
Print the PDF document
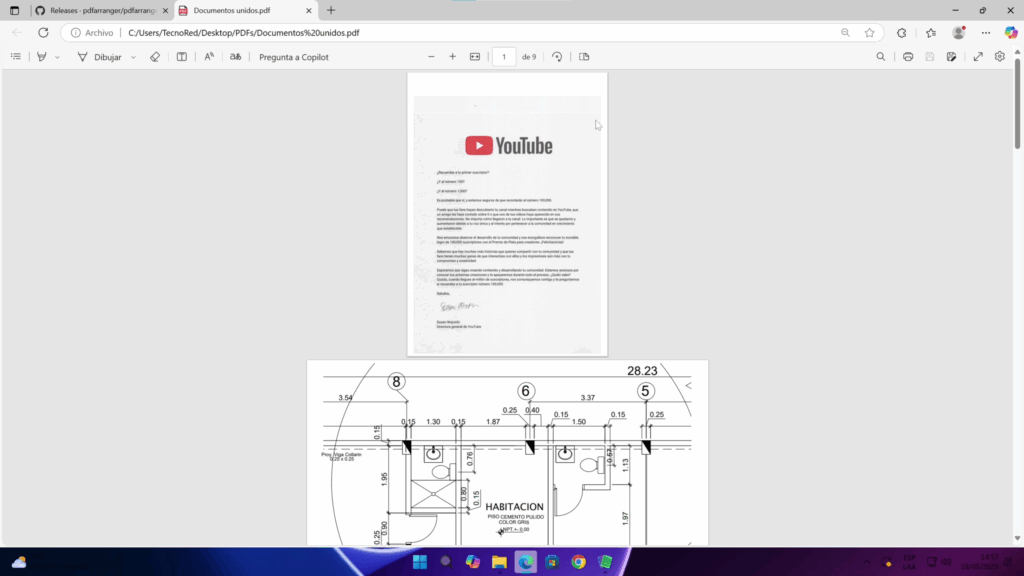coord(908,57)
